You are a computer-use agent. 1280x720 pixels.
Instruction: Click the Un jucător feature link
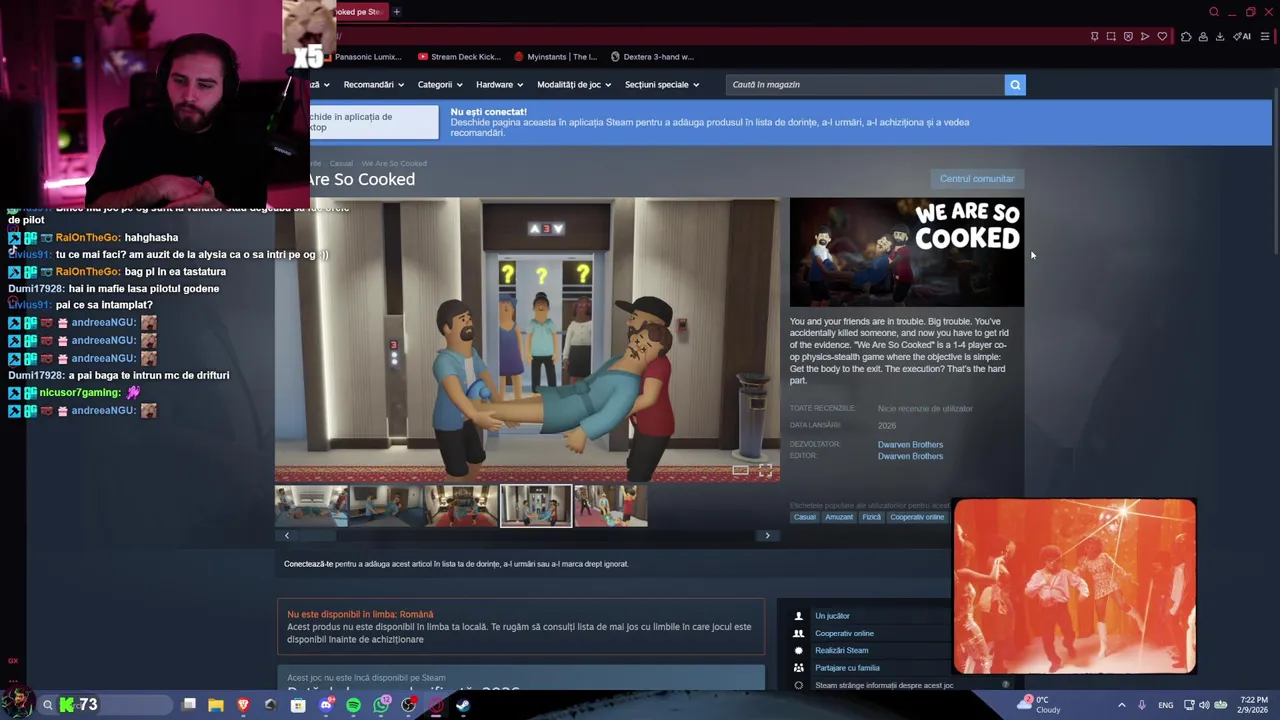click(x=832, y=616)
